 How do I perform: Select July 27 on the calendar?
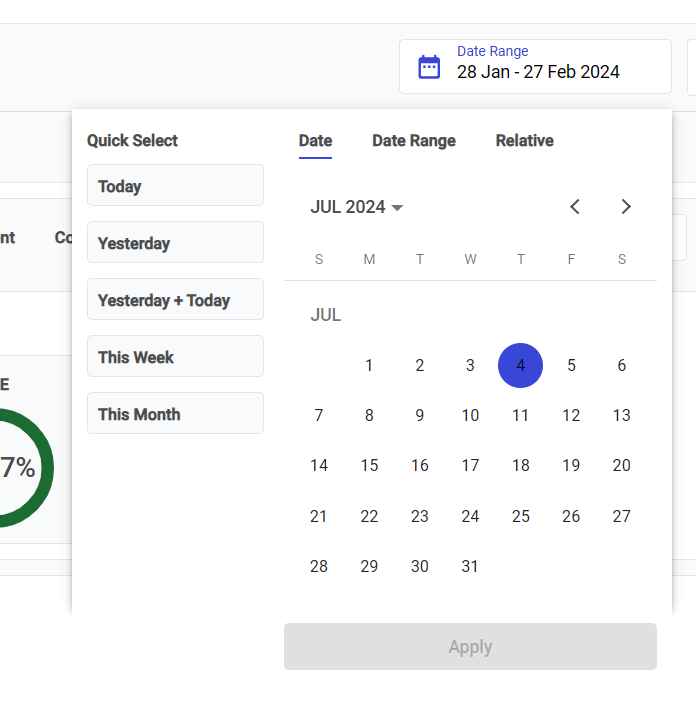pyautogui.click(x=621, y=517)
